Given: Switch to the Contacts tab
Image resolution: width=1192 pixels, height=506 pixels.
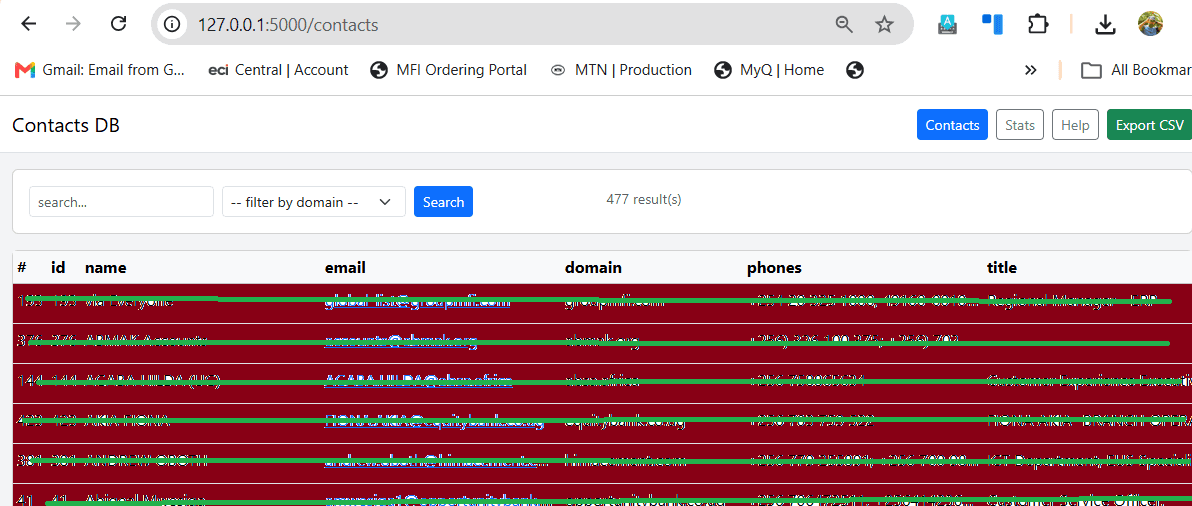Looking at the screenshot, I should pyautogui.click(x=953, y=125).
